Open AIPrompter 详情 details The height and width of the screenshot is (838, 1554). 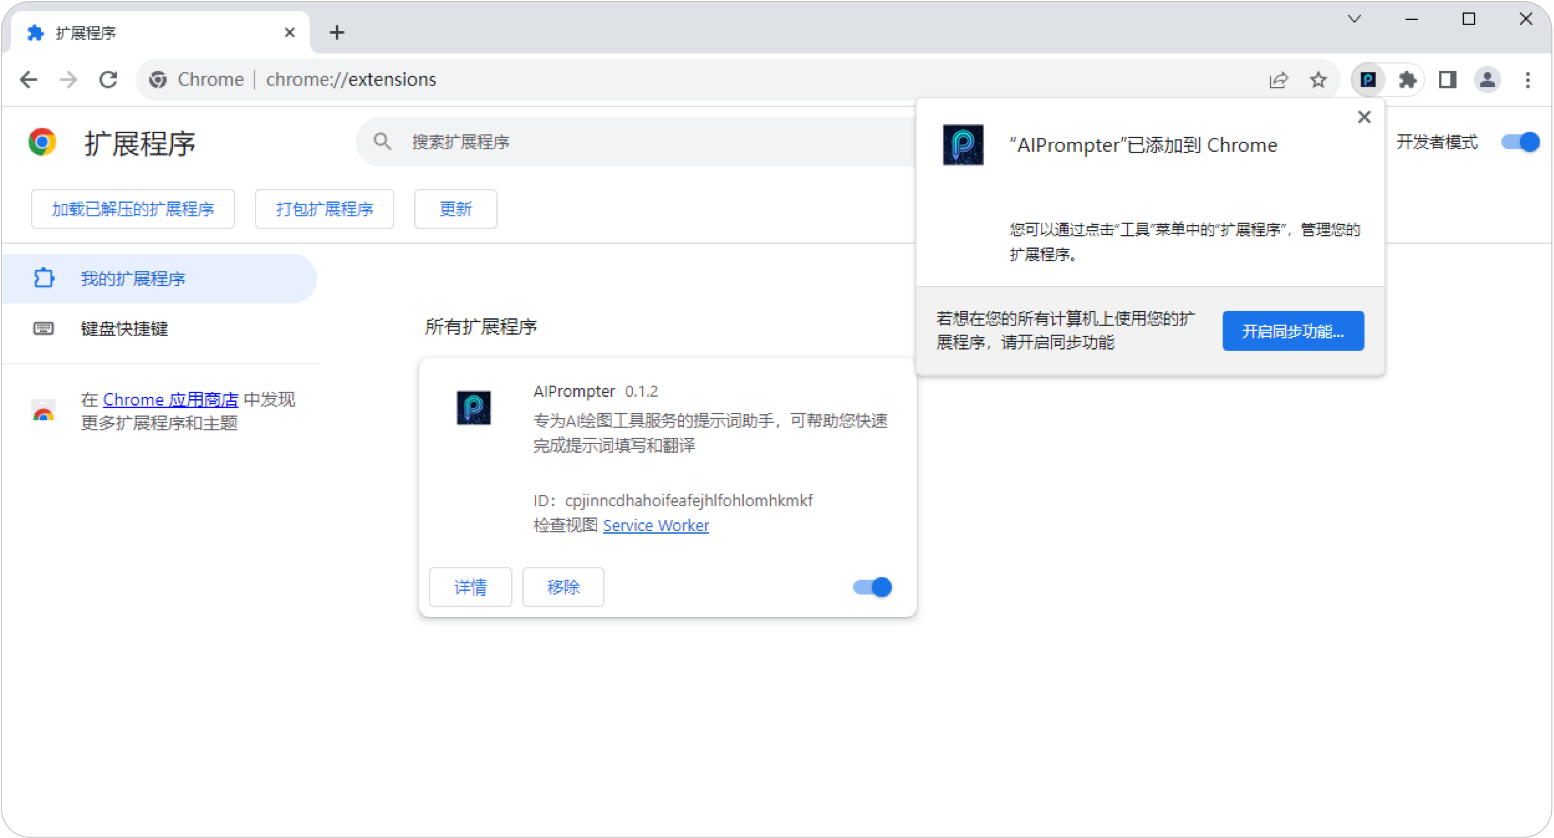pyautogui.click(x=470, y=587)
